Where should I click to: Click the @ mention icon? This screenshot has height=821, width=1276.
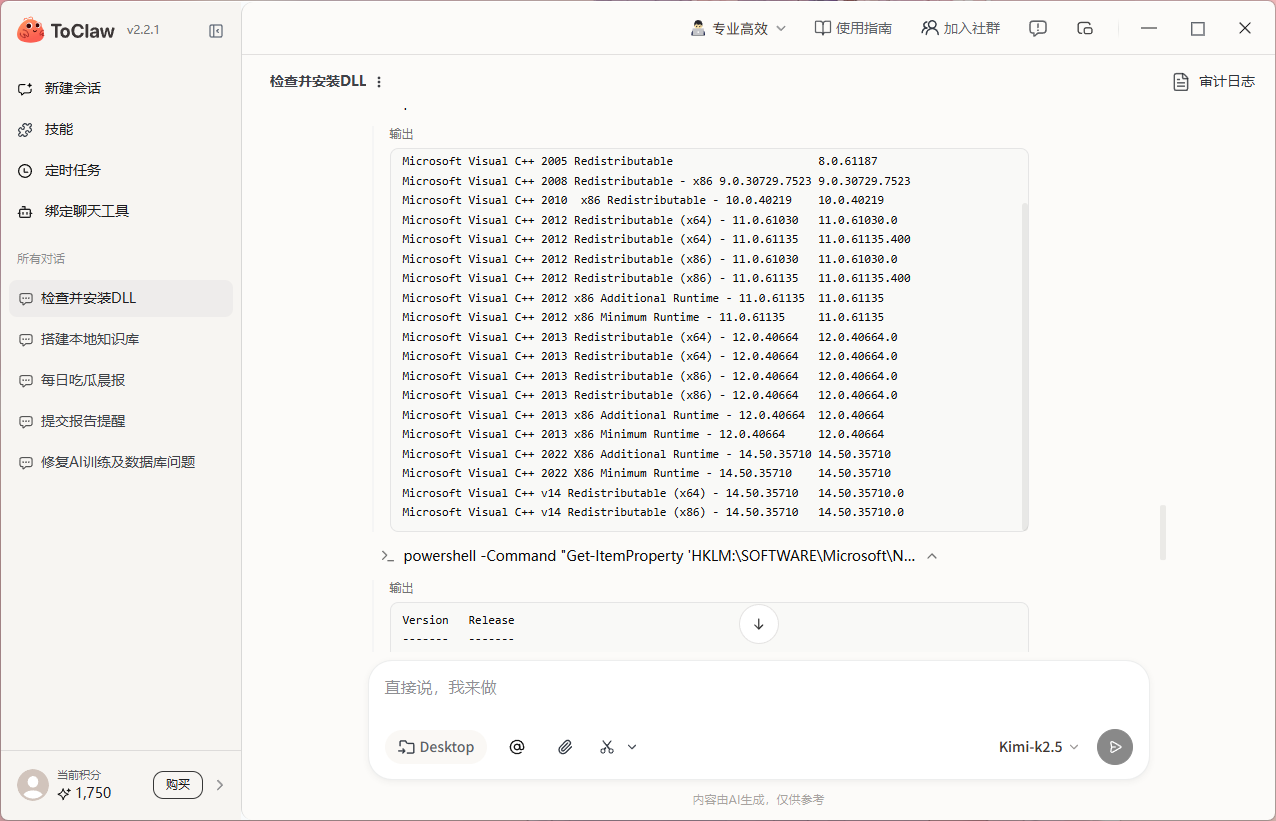517,747
